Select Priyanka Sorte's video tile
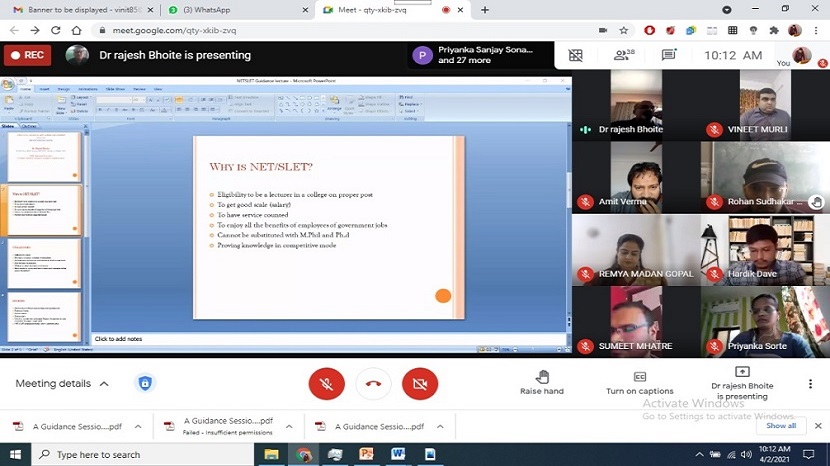The width and height of the screenshot is (830, 466). click(x=765, y=322)
